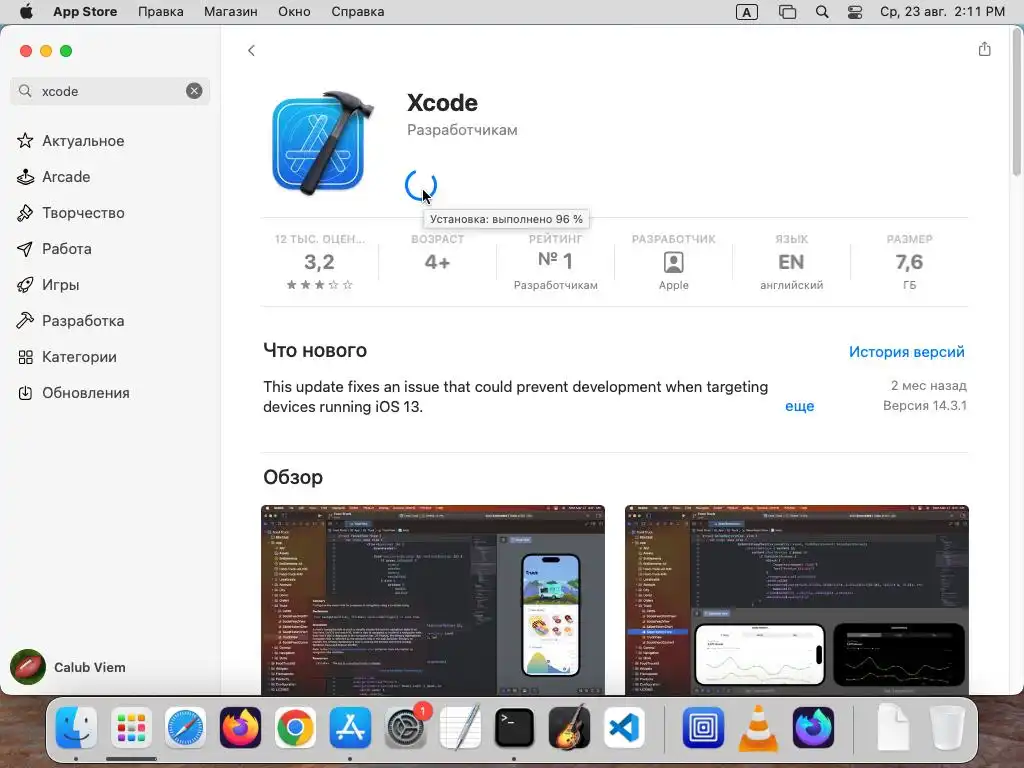Click the Игры rocket icon
Viewport: 1024px width, 768px height.
[x=25, y=285]
